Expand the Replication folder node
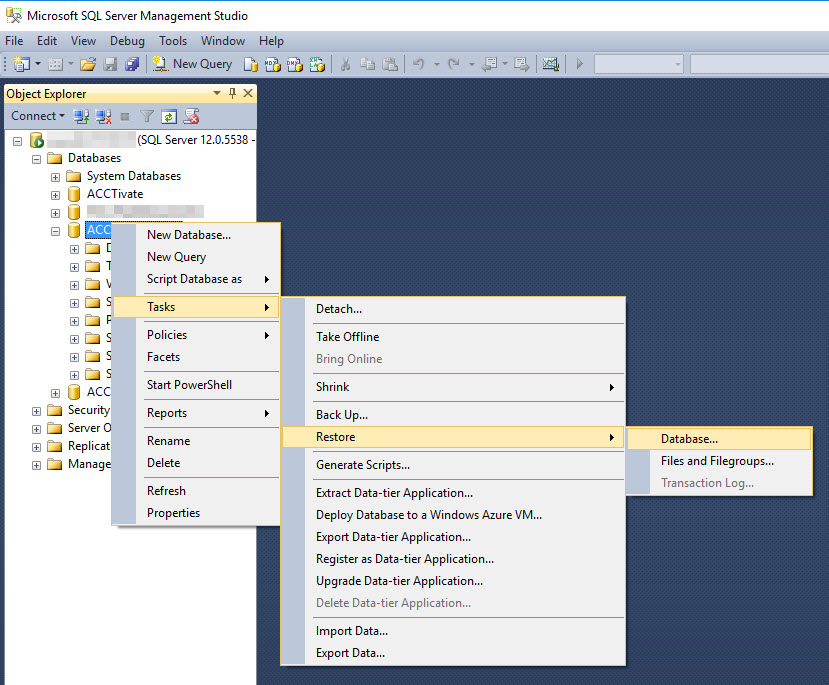829x685 pixels. pos(36,447)
